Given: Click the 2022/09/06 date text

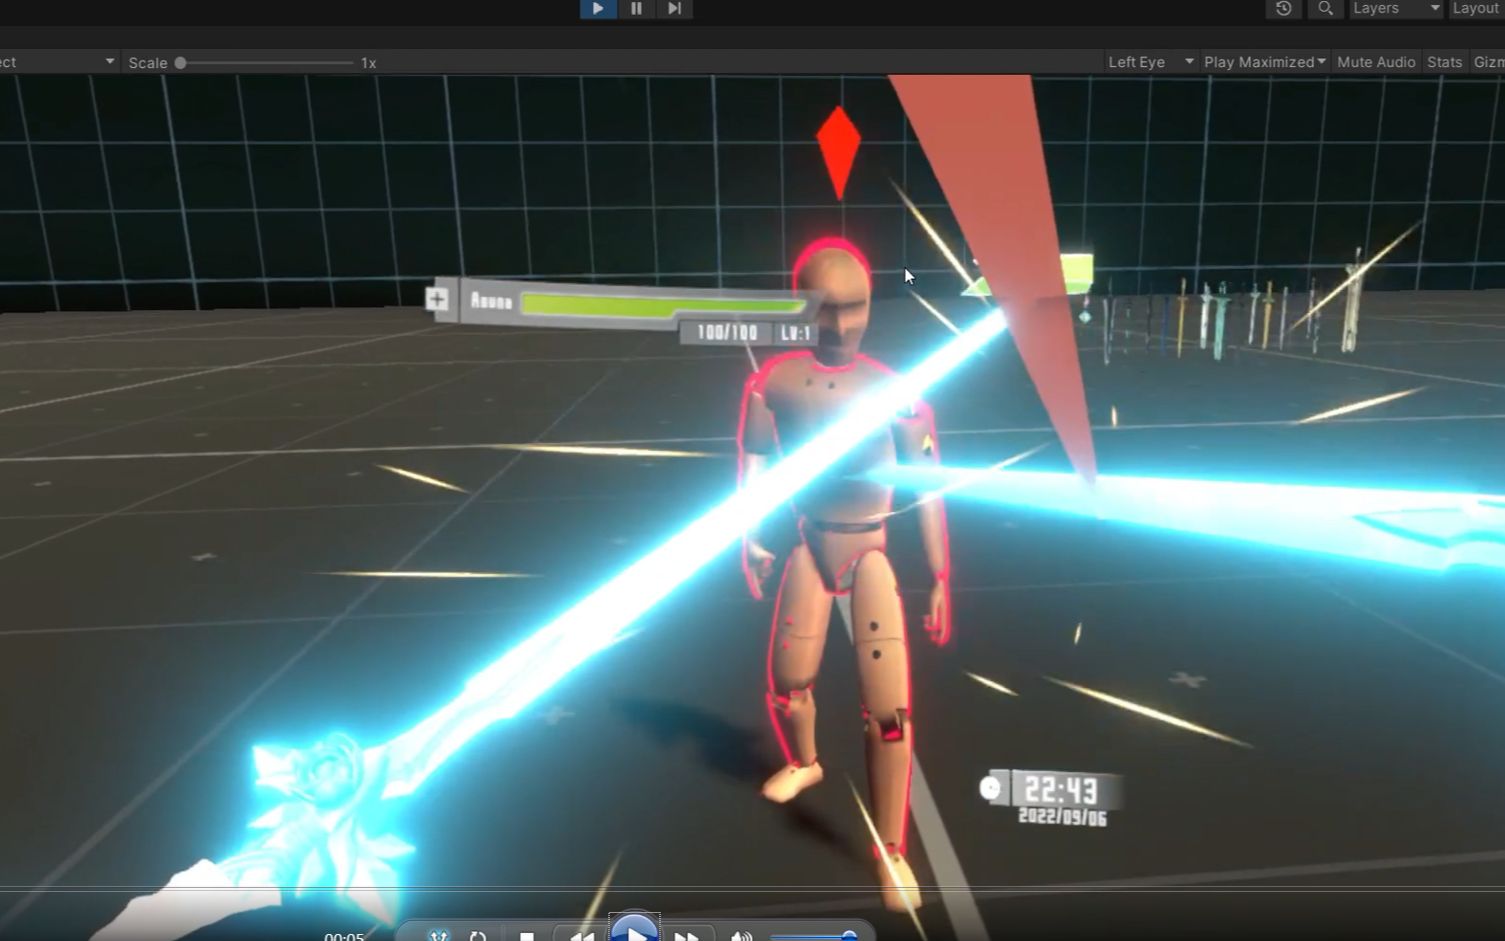Looking at the screenshot, I should tap(1062, 817).
